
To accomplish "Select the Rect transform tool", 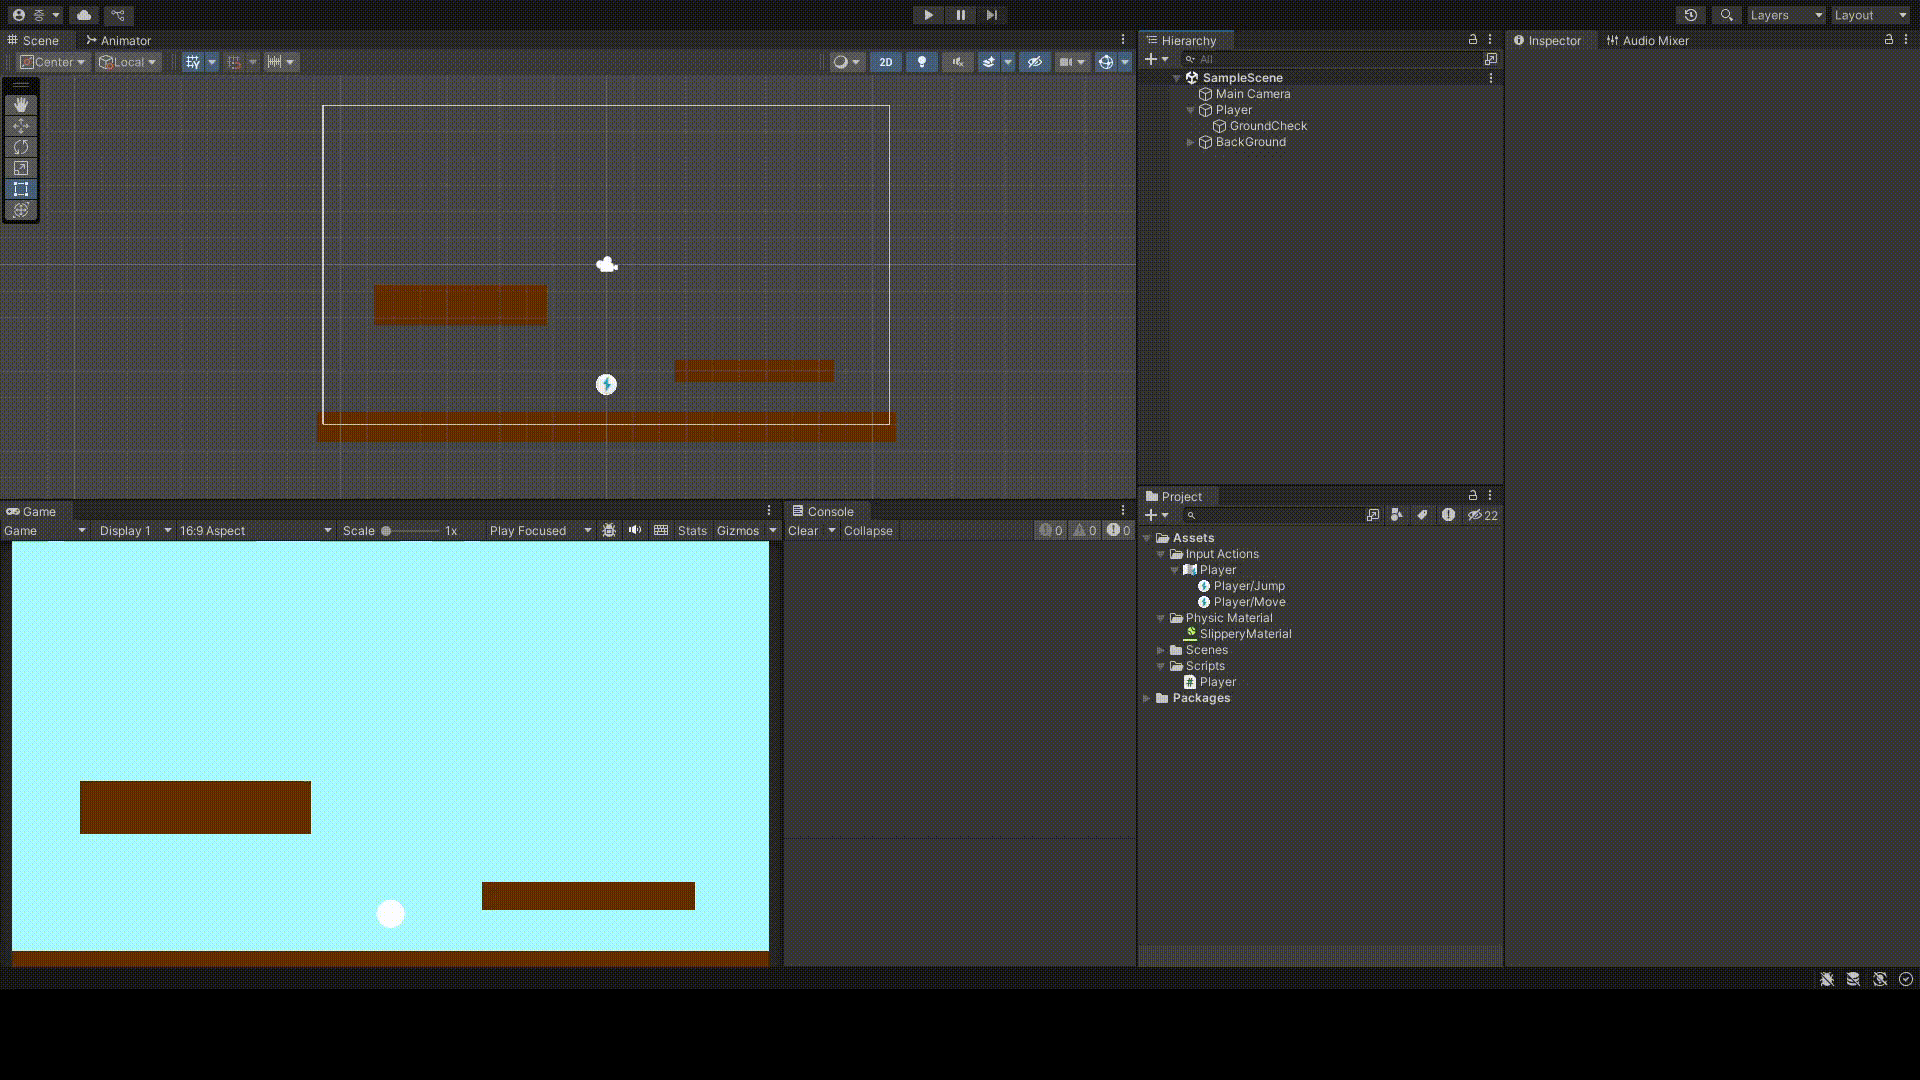I will pos(21,189).
